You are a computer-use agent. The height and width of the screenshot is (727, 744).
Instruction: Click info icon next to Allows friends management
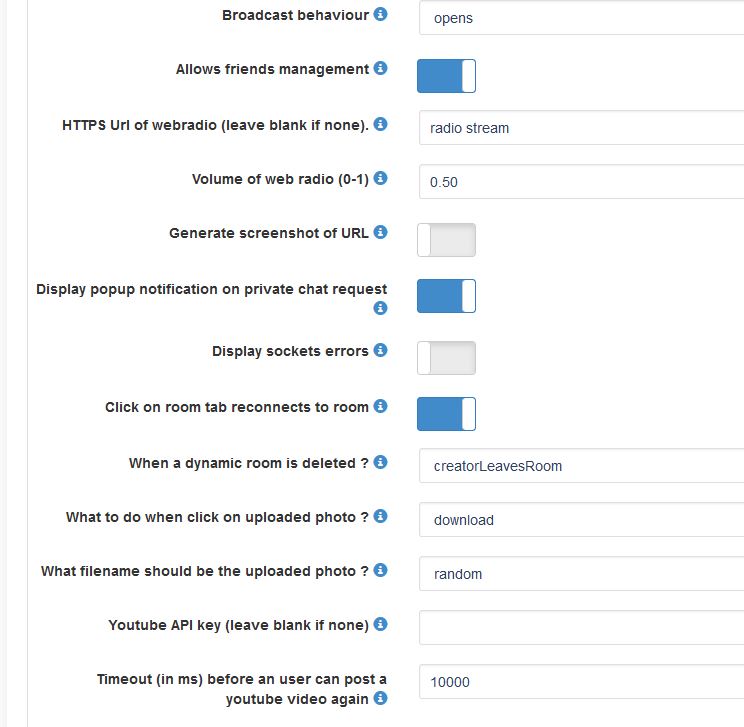pos(380,69)
